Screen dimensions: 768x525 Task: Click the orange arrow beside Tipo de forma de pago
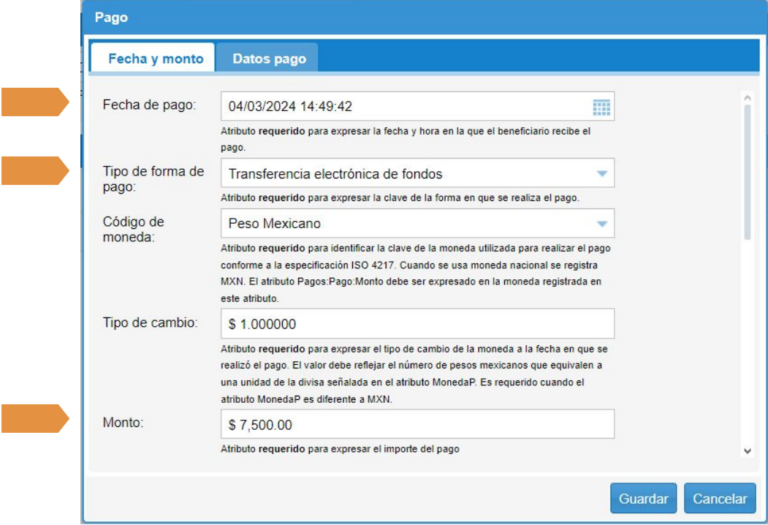35,171
